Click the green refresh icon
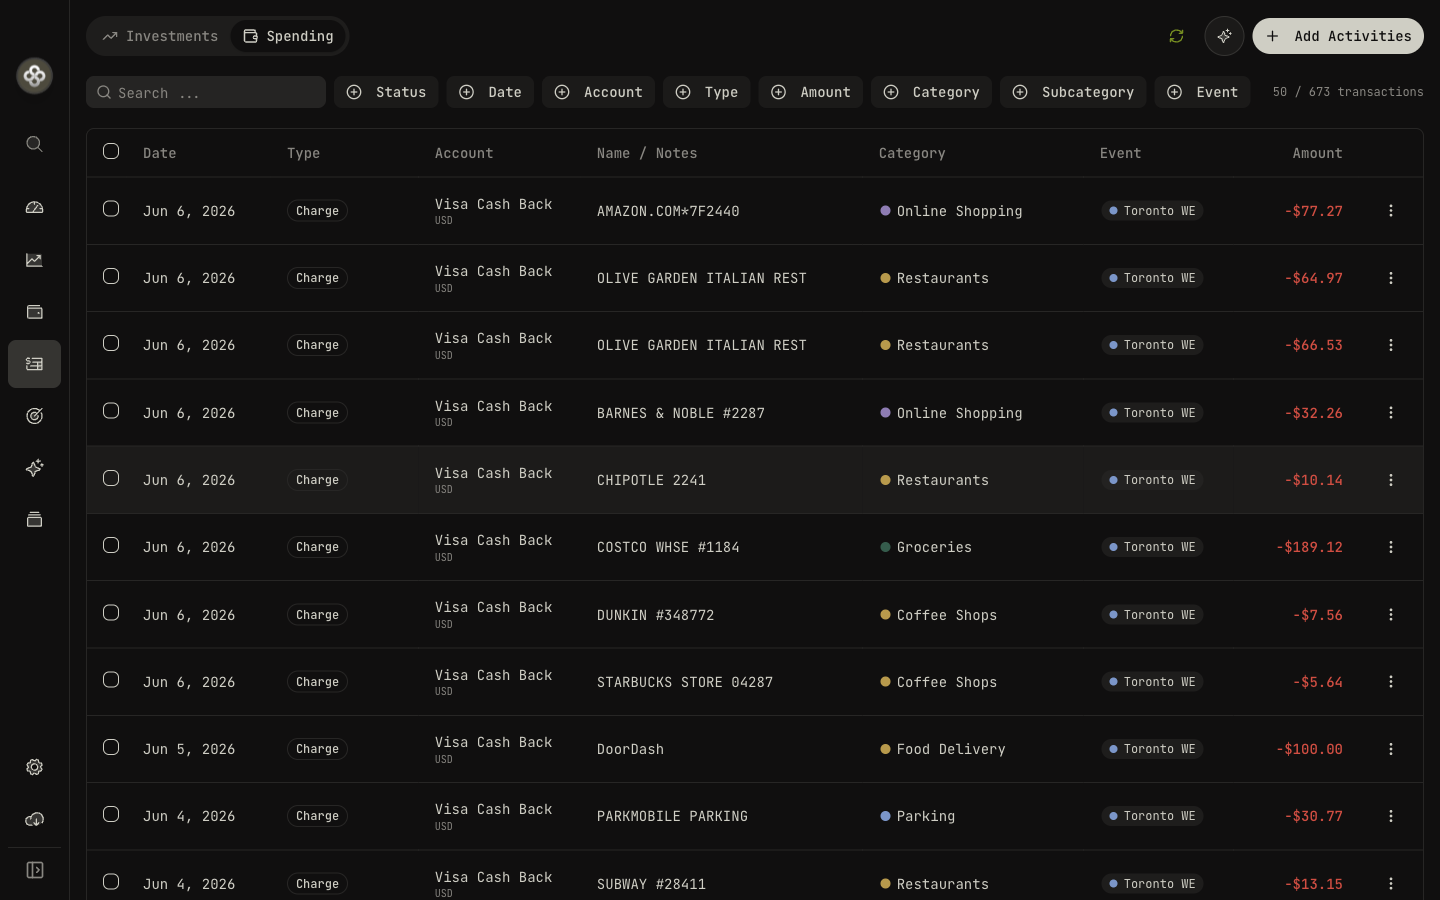 (1177, 36)
